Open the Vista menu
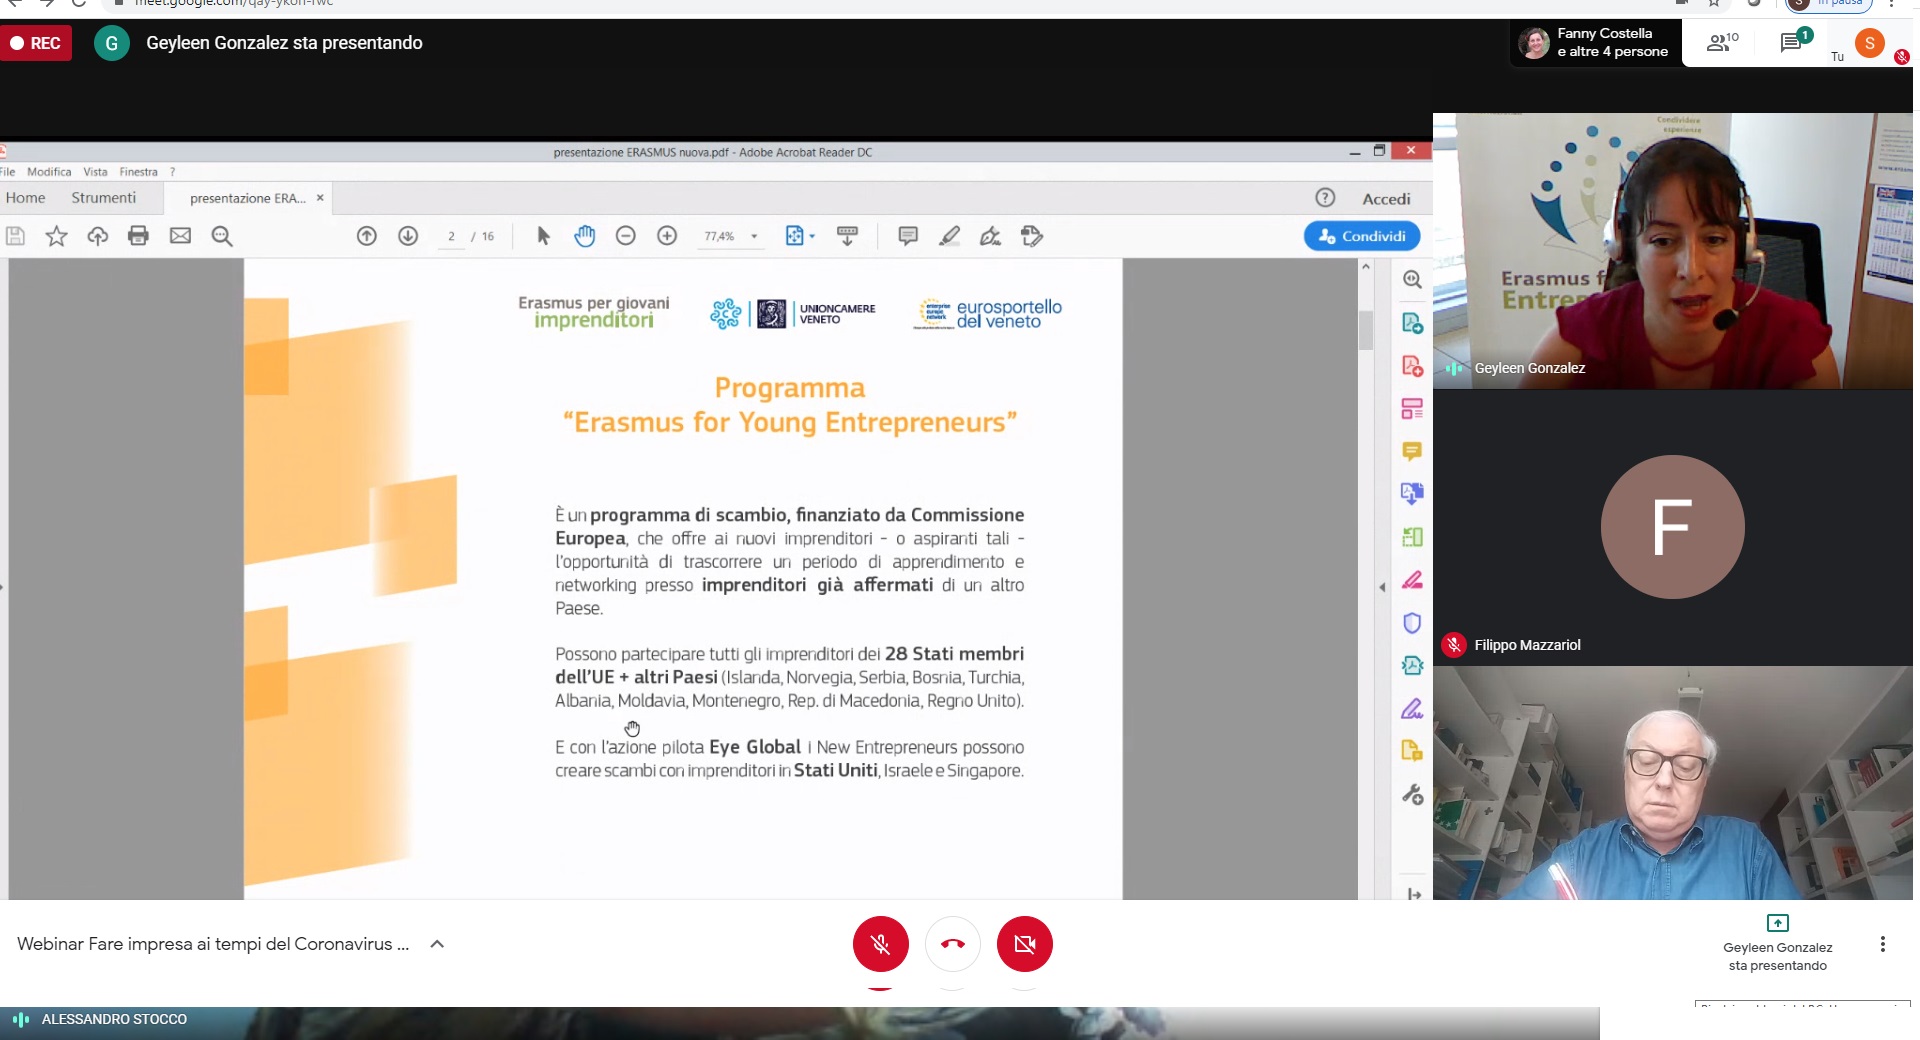This screenshot has height=1040, width=1920. coord(95,172)
